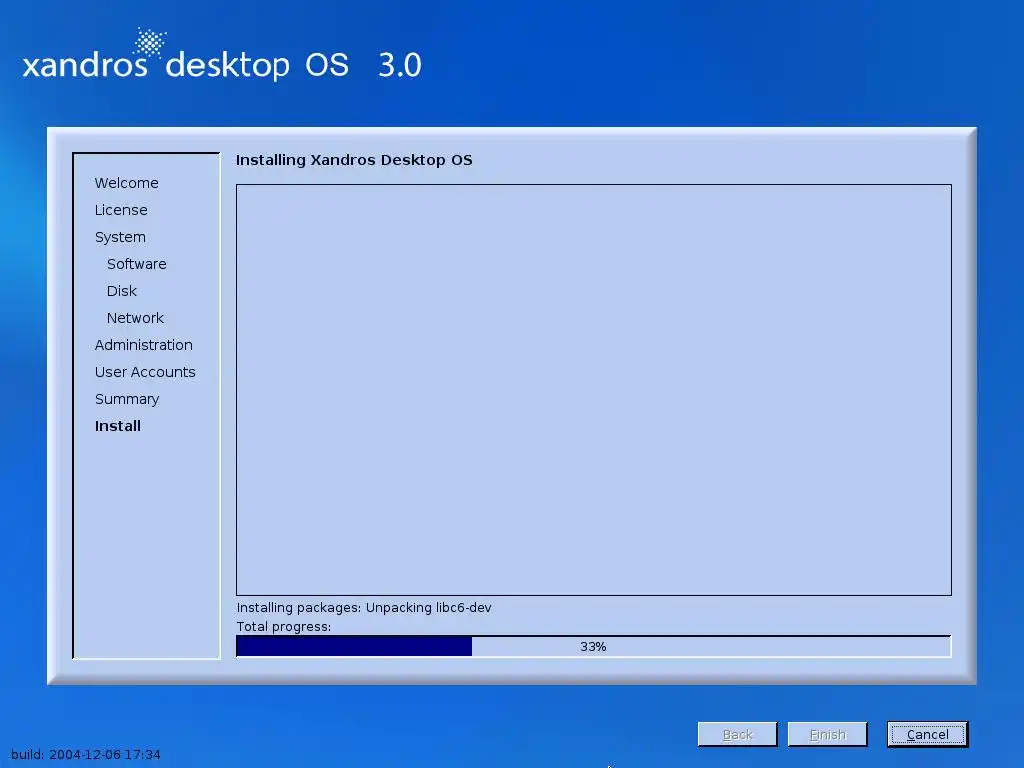Select the Administration step
The height and width of the screenshot is (768, 1024).
143,345
